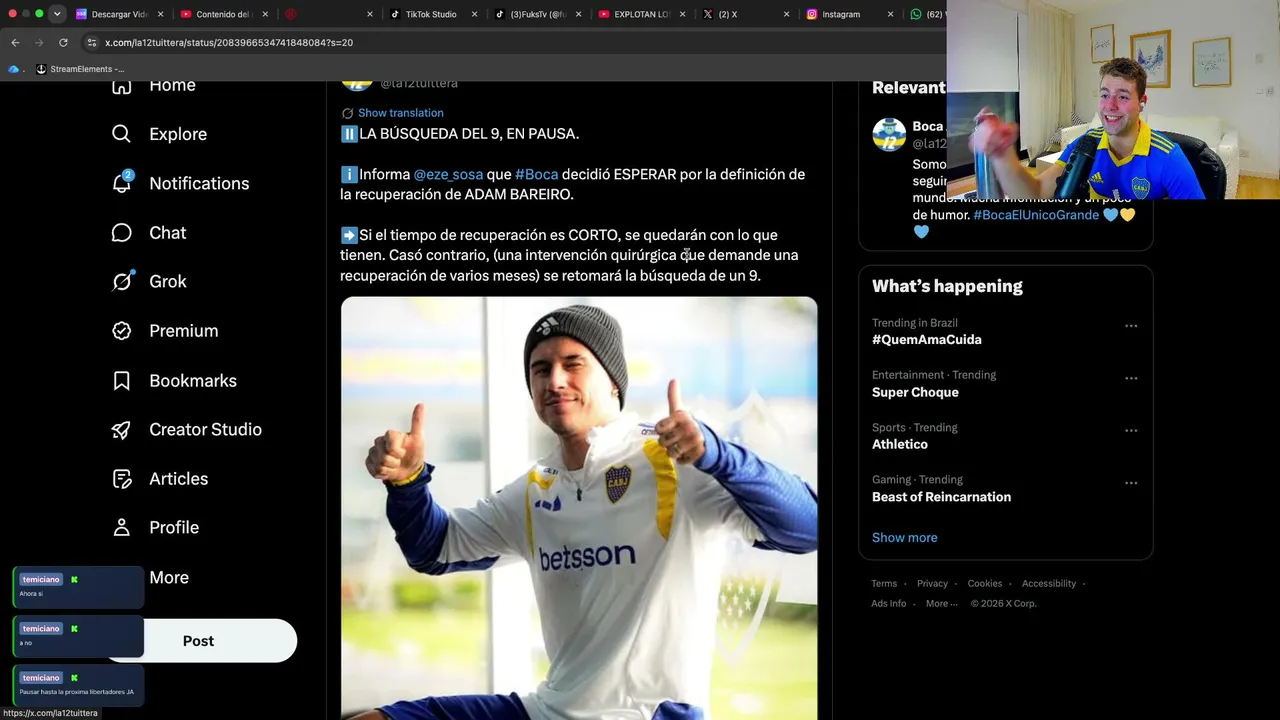Open the @eze_sosa mention link

pyautogui.click(x=448, y=174)
